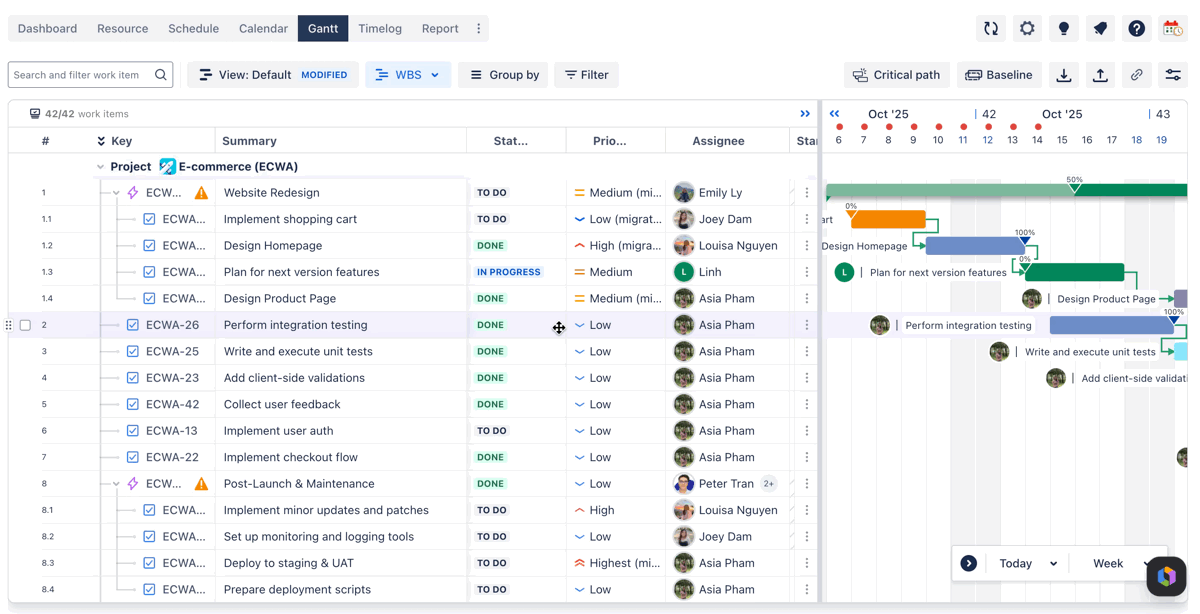
Task: Click the orange Implement shopping cart Gantt bar
Action: pos(888,219)
